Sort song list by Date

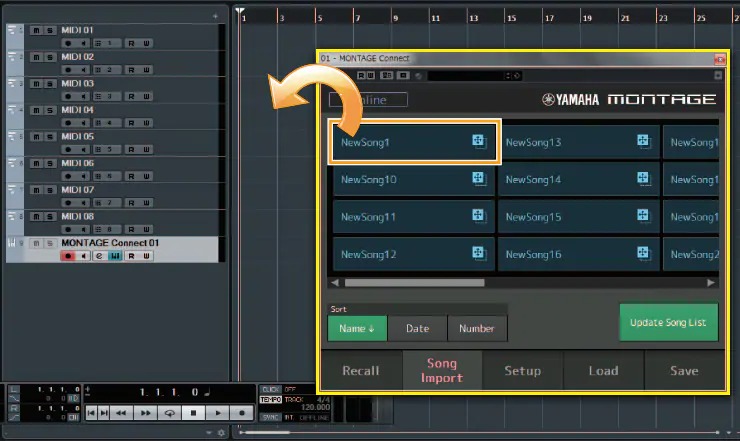pyautogui.click(x=418, y=328)
